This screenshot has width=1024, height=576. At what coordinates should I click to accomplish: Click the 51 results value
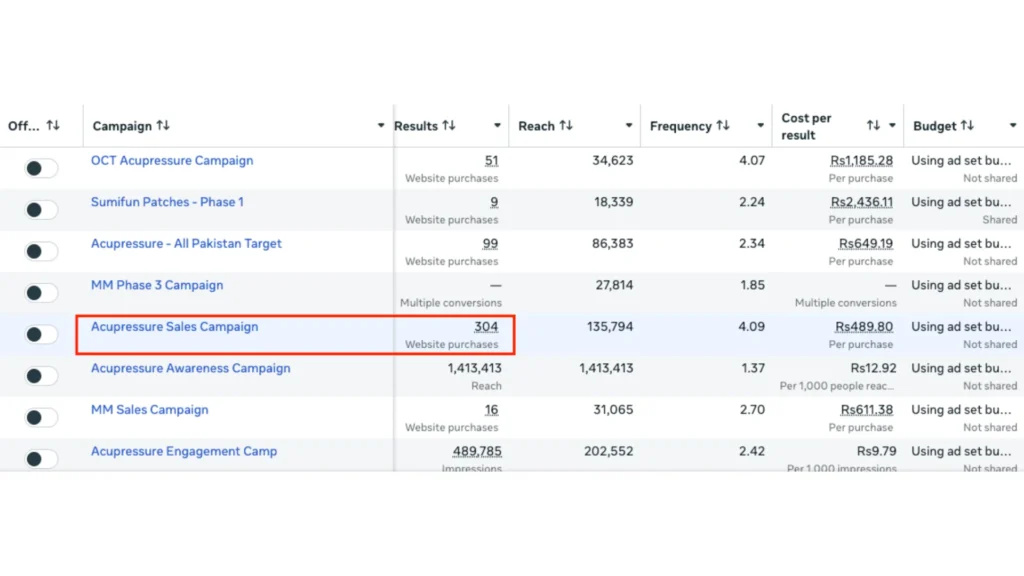pos(491,161)
